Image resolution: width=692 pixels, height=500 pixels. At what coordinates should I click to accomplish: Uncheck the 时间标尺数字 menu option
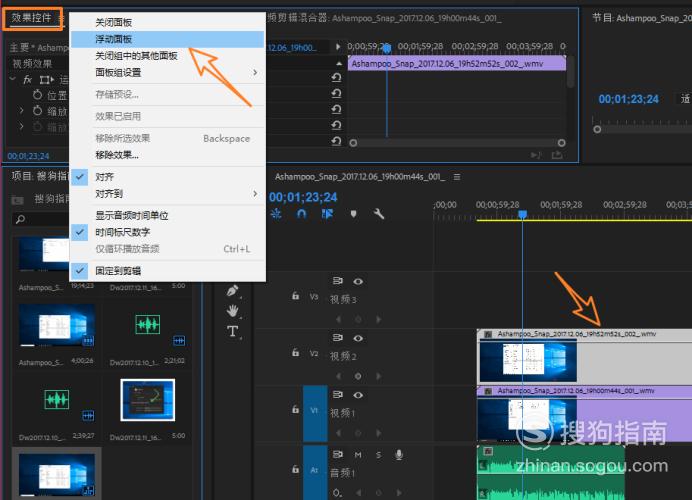(x=123, y=232)
